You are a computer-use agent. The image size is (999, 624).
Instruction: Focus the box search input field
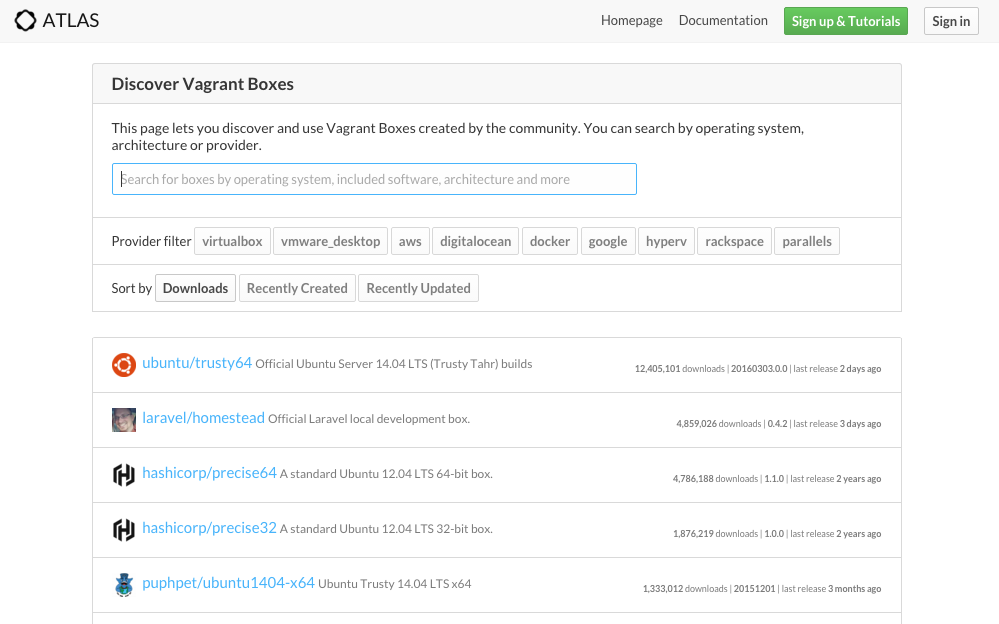[x=374, y=179]
